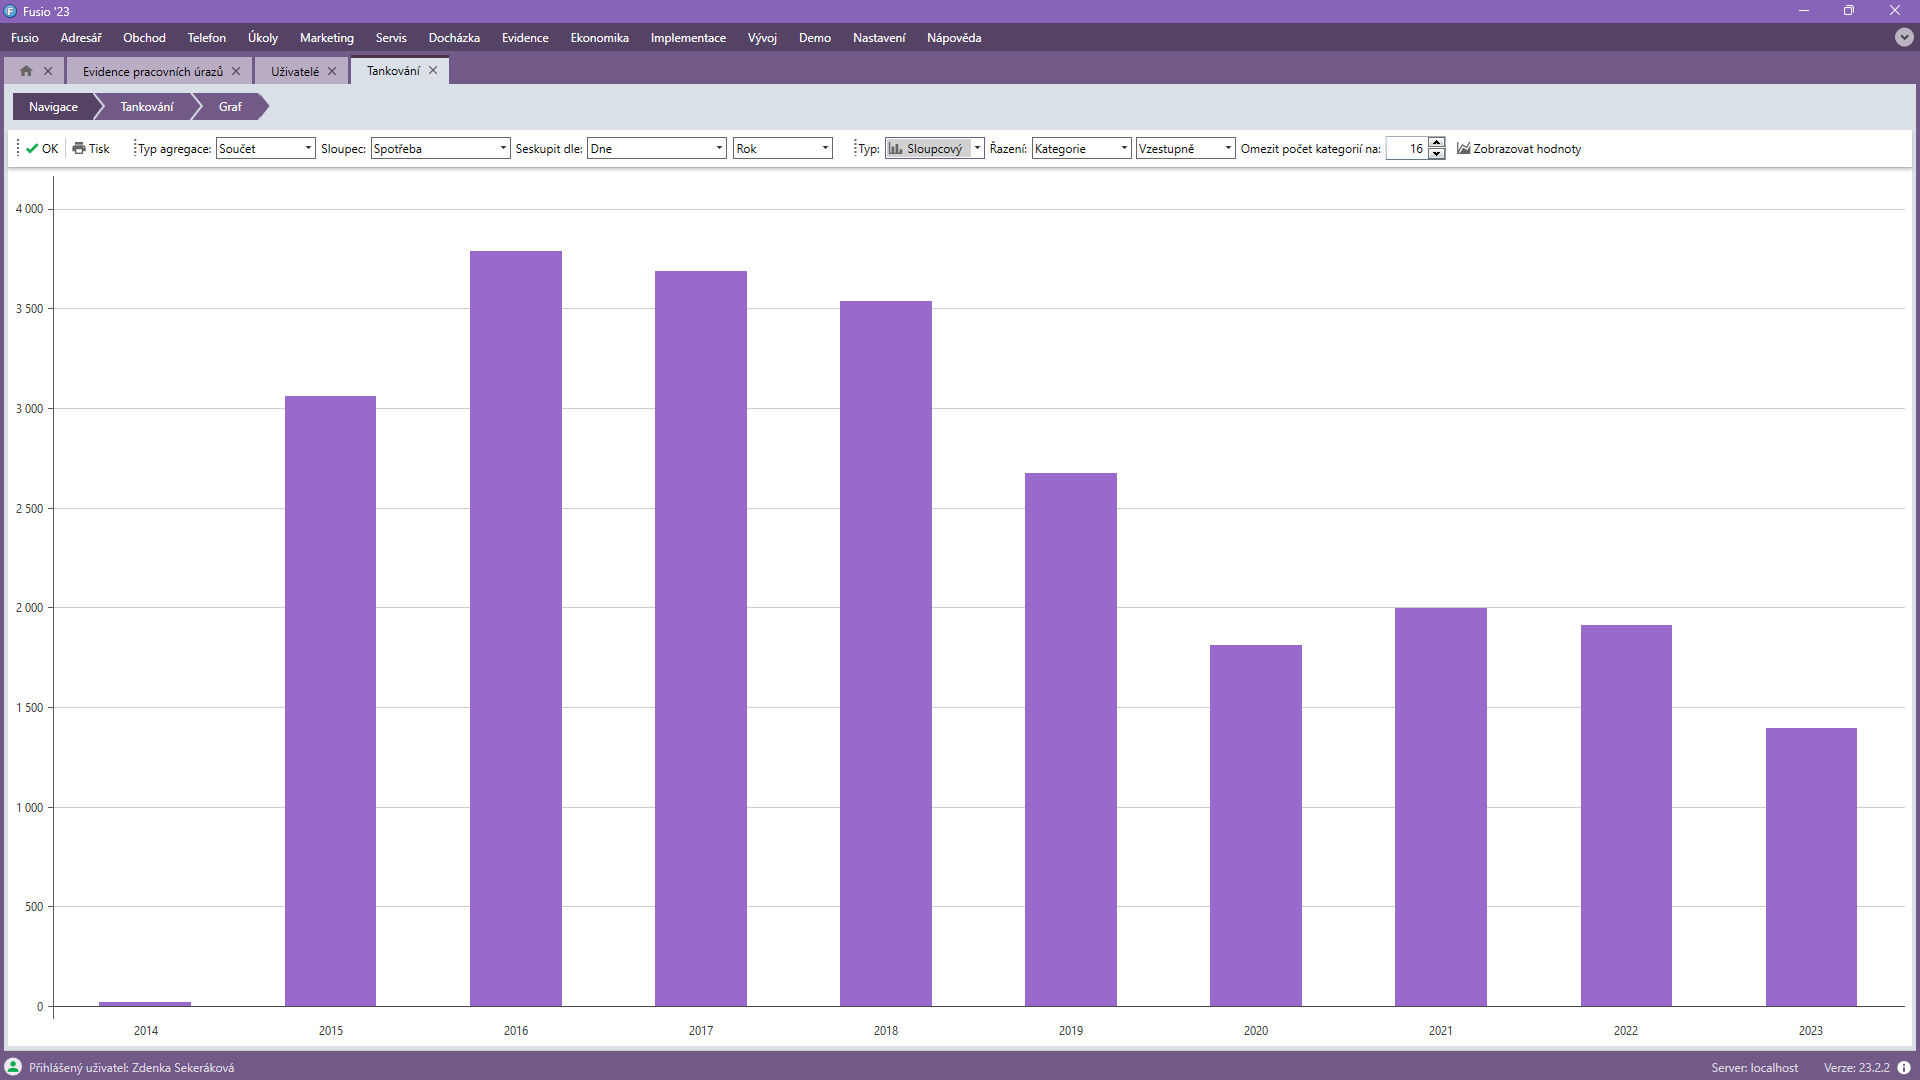Click the 2016 purple bar in the chart
Viewport: 1920px width, 1080px height.
[x=516, y=628]
